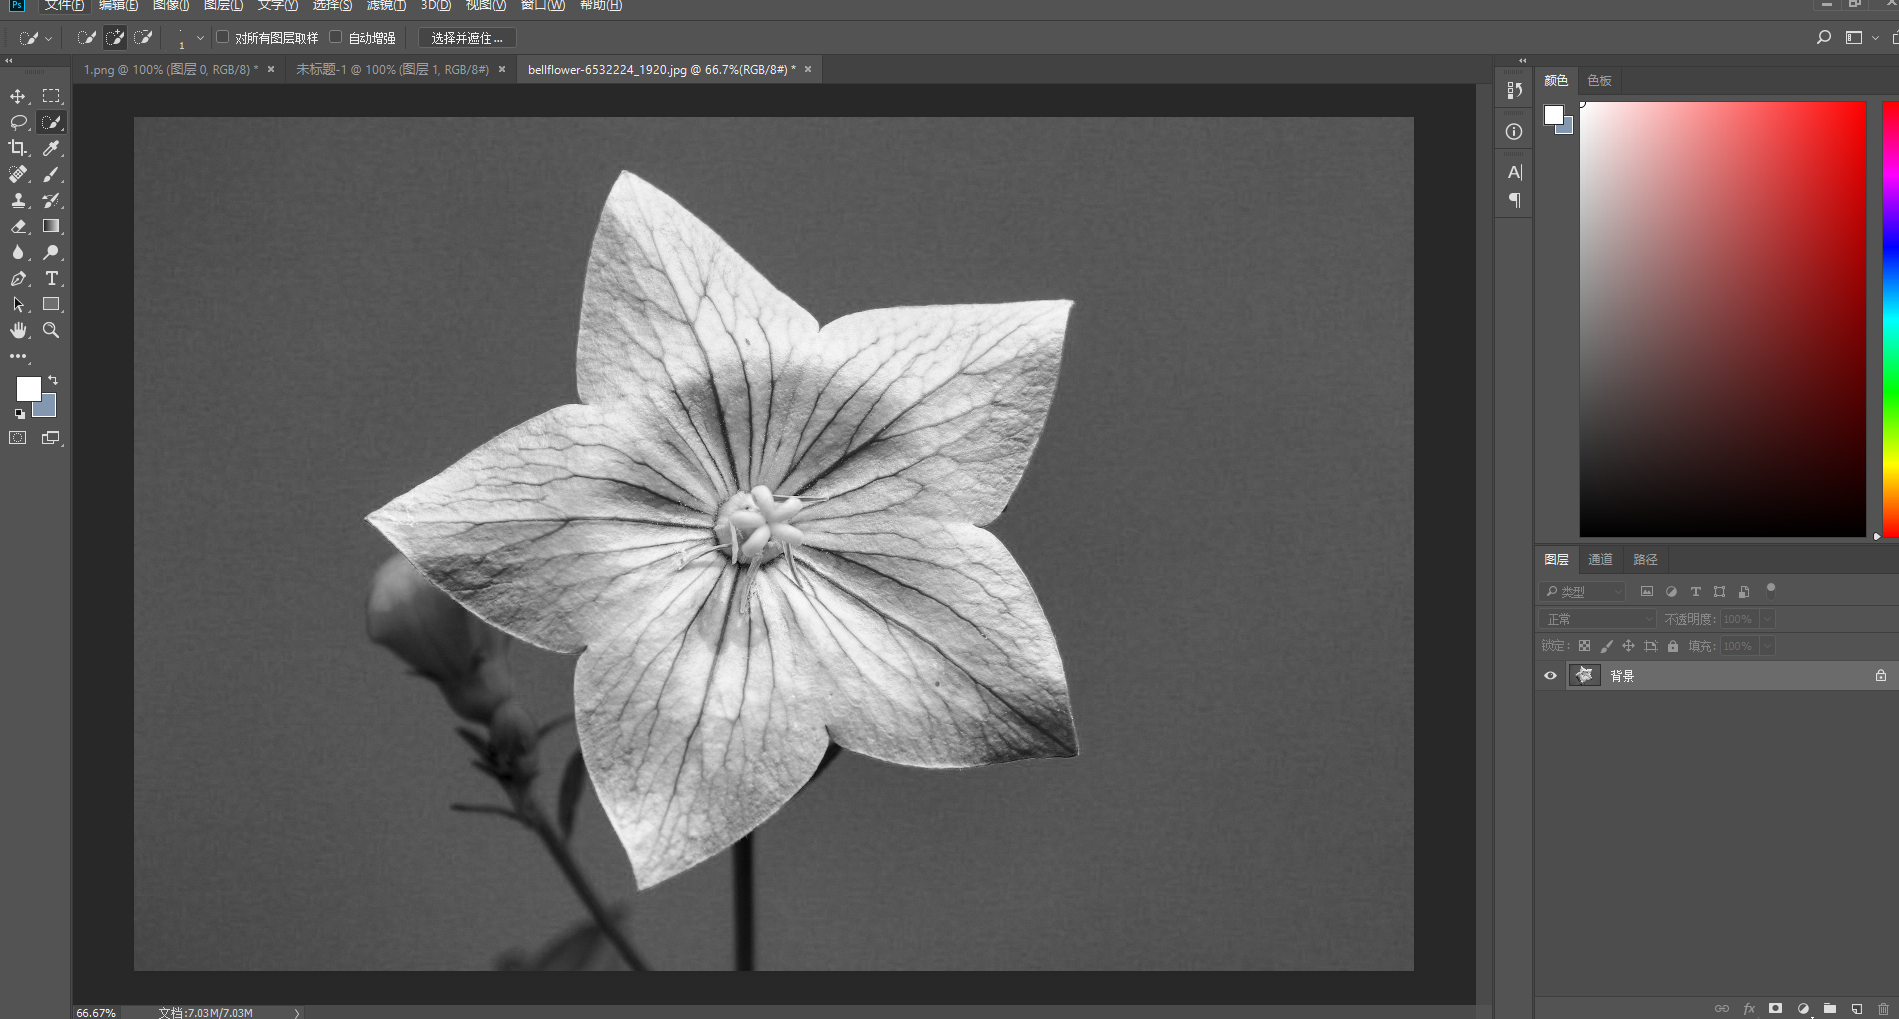Select the Dodge tool
This screenshot has width=1899, height=1019.
pos(51,252)
